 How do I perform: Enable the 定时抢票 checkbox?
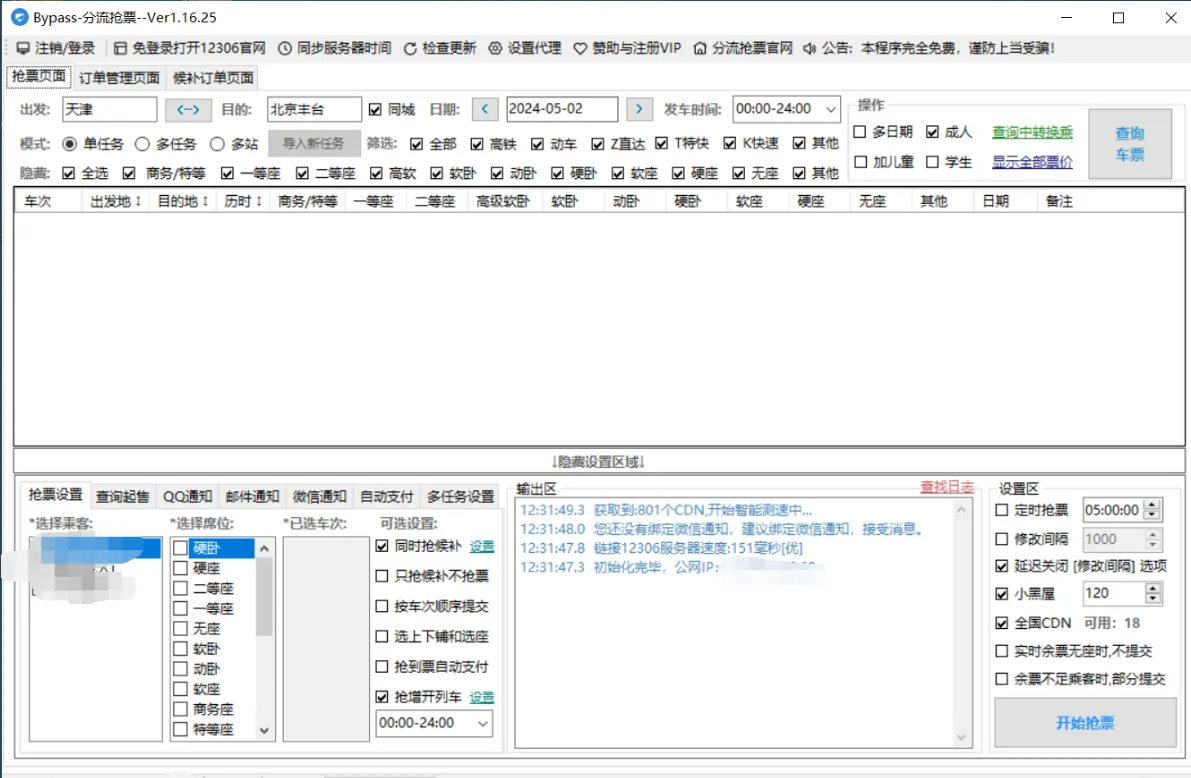[x=1000, y=509]
